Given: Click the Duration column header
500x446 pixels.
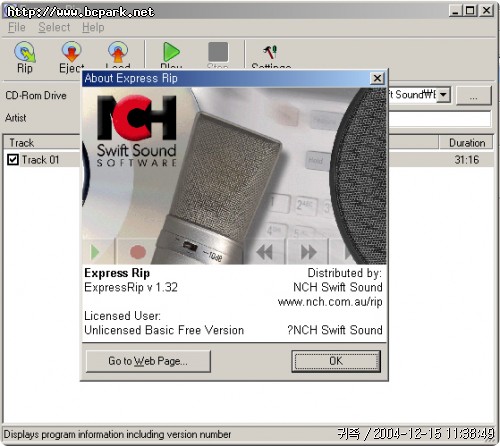Looking at the screenshot, I should 467,143.
